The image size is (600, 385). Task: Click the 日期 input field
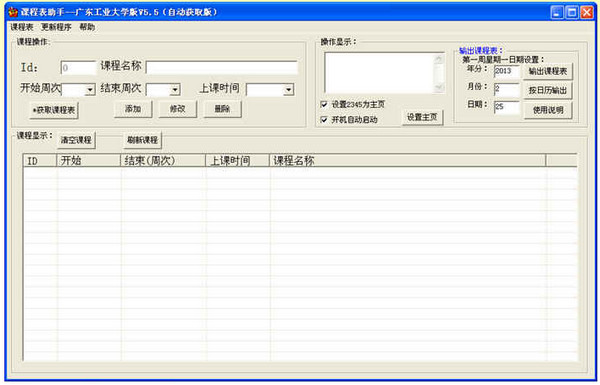507,107
